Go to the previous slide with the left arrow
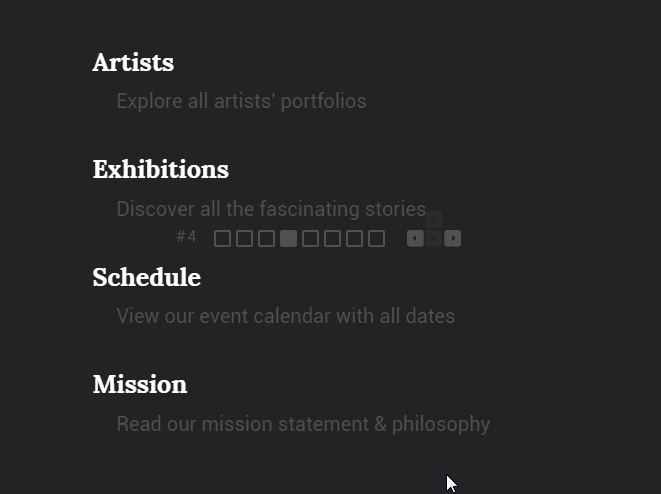Image resolution: width=661 pixels, height=494 pixels. click(x=415, y=239)
